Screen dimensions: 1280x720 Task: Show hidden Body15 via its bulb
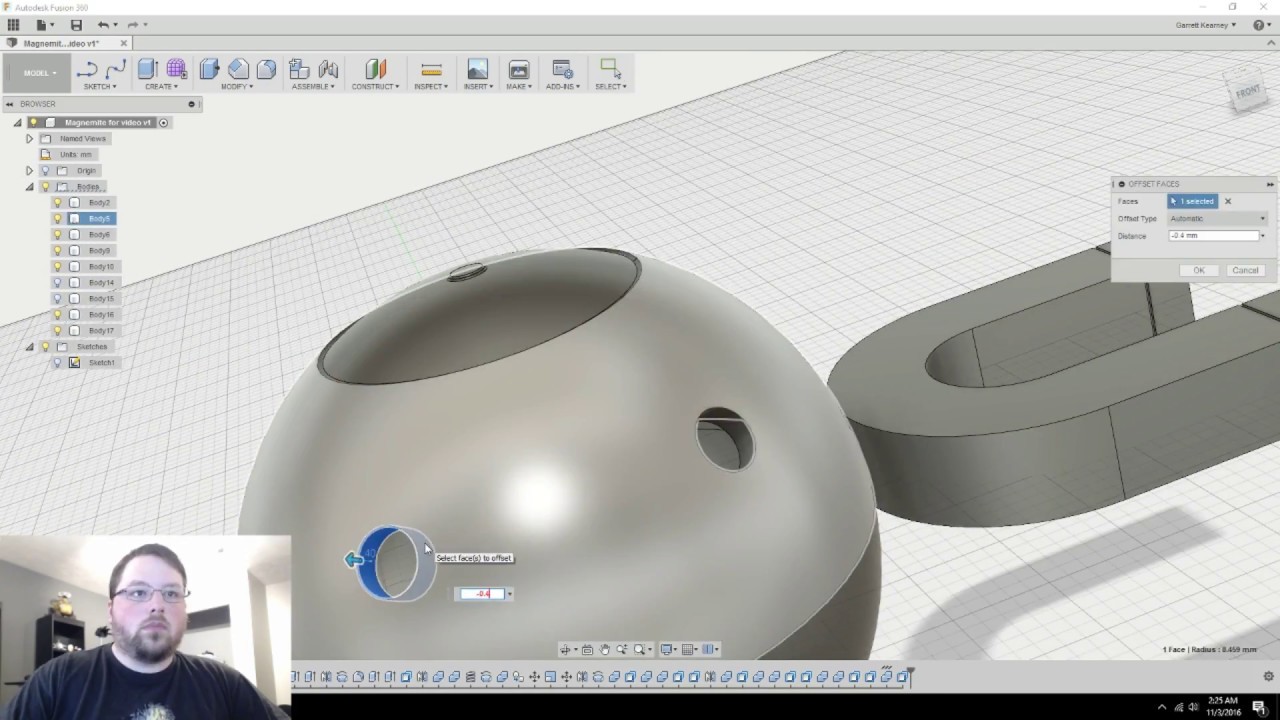(x=57, y=299)
